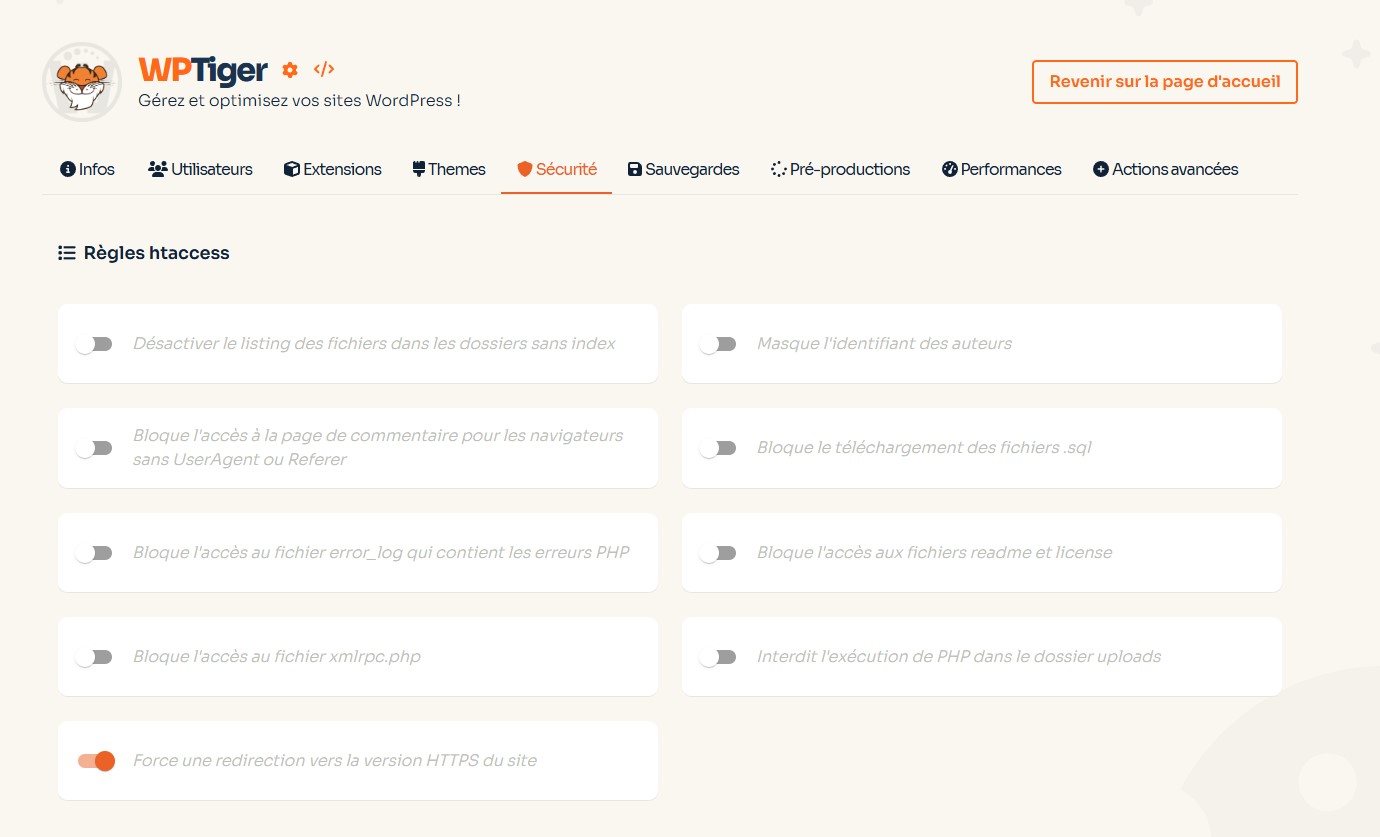The height and width of the screenshot is (837, 1380).
Task: Open the Extensions tab
Action: click(x=332, y=169)
